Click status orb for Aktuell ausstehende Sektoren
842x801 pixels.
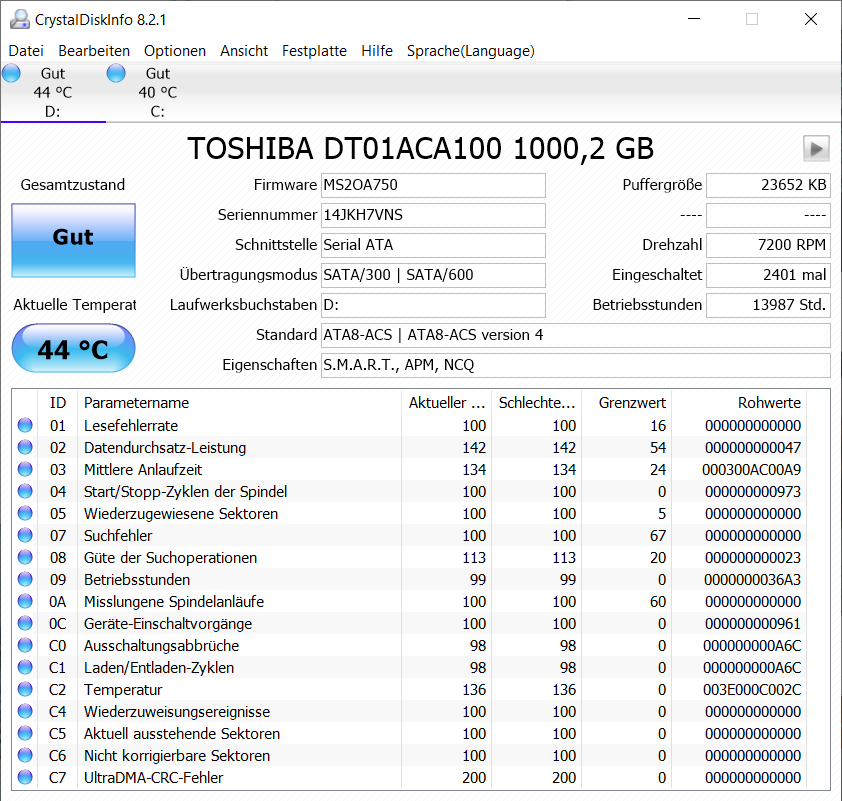pyautogui.click(x=25, y=733)
